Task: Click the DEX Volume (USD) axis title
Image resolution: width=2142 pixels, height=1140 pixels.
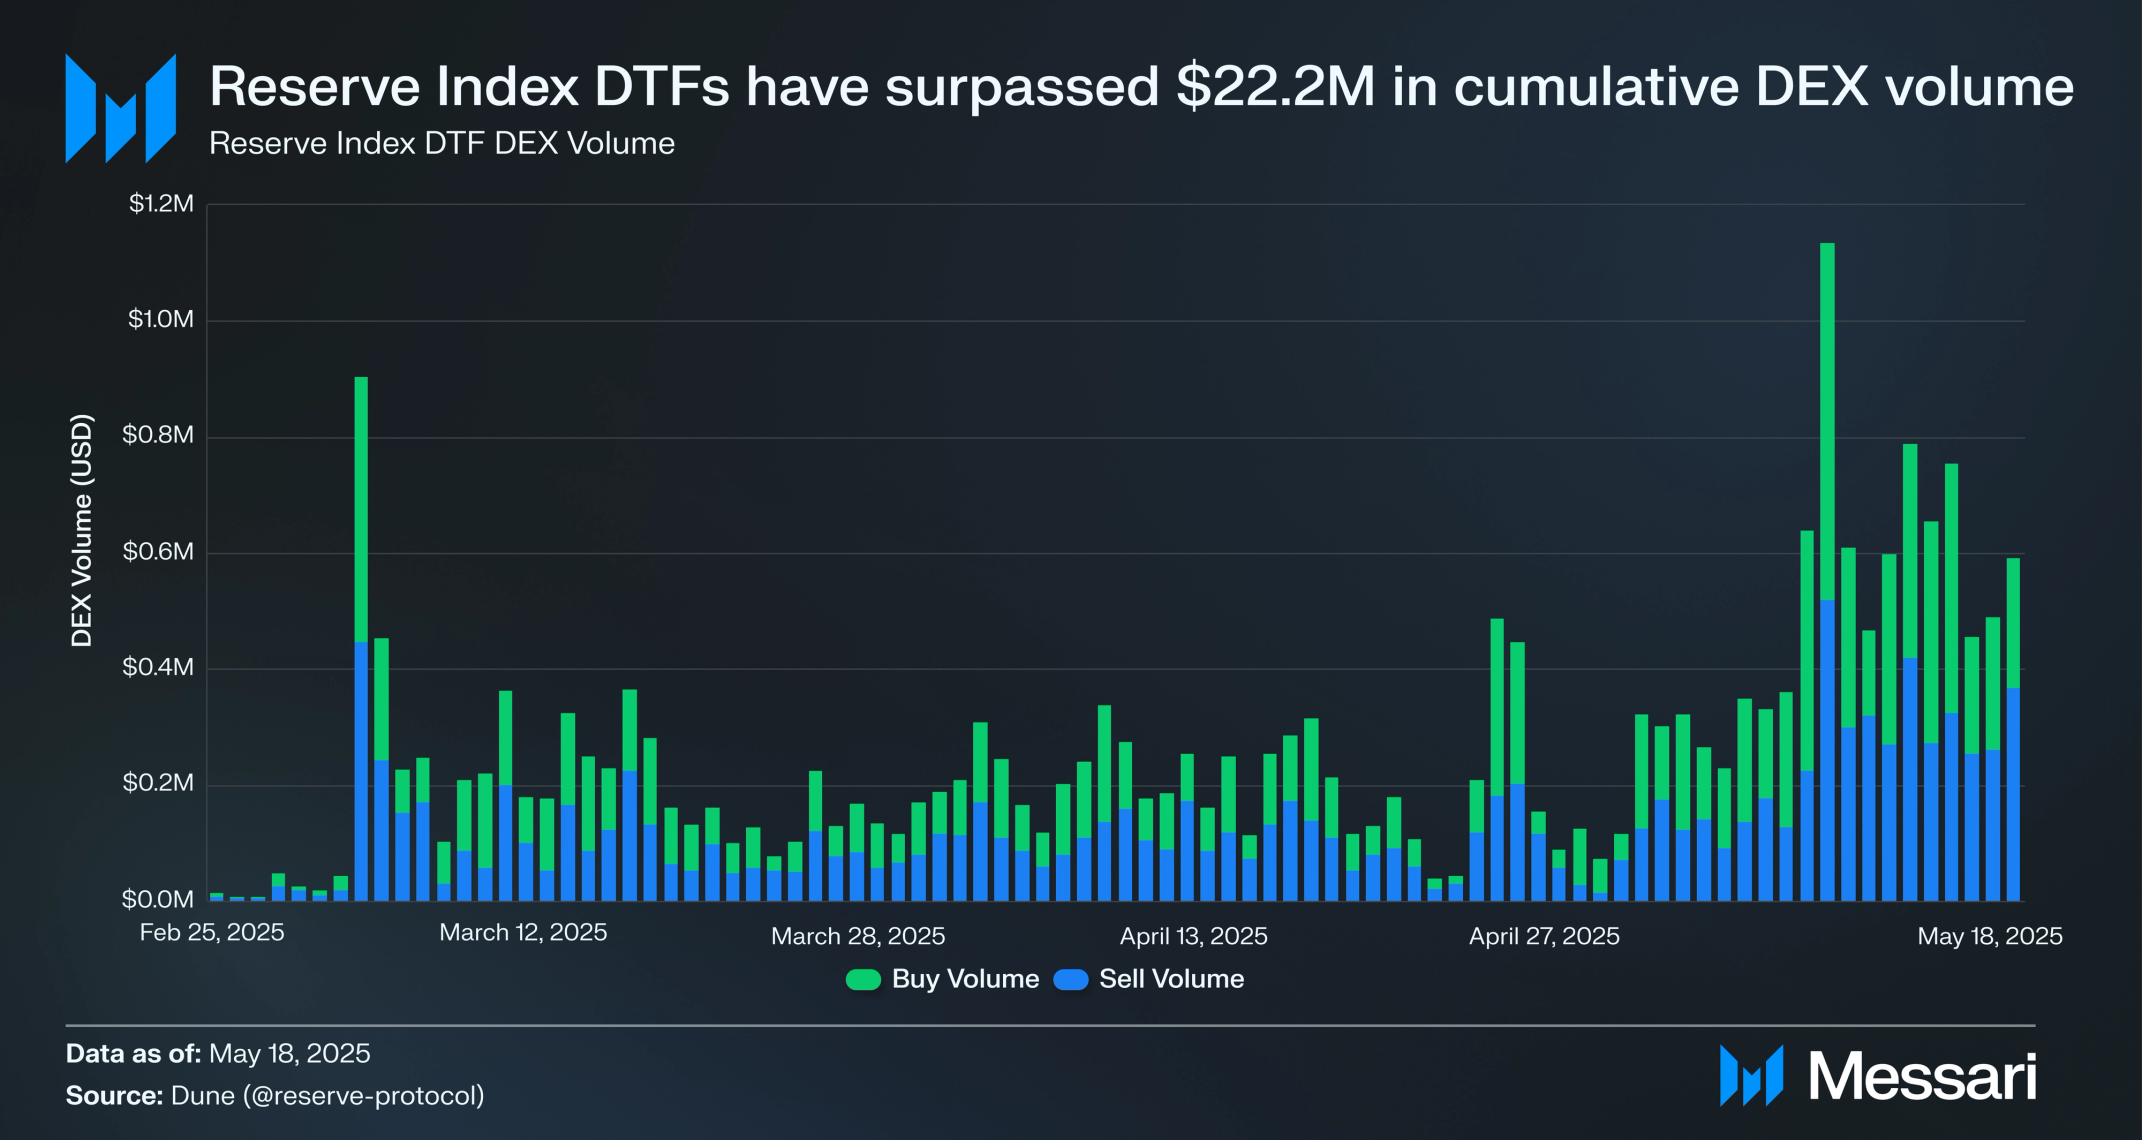Action: (82, 531)
